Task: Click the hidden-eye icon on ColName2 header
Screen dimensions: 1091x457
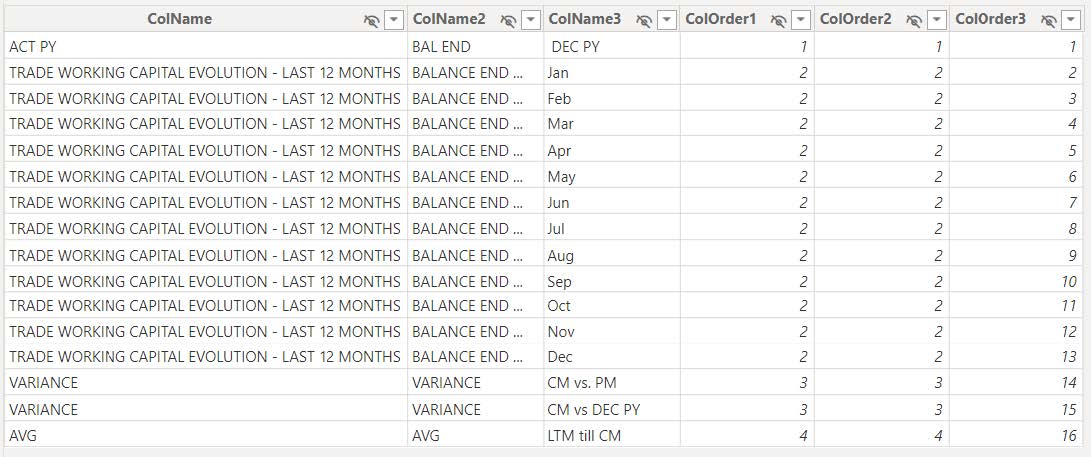Action: pyautogui.click(x=508, y=19)
